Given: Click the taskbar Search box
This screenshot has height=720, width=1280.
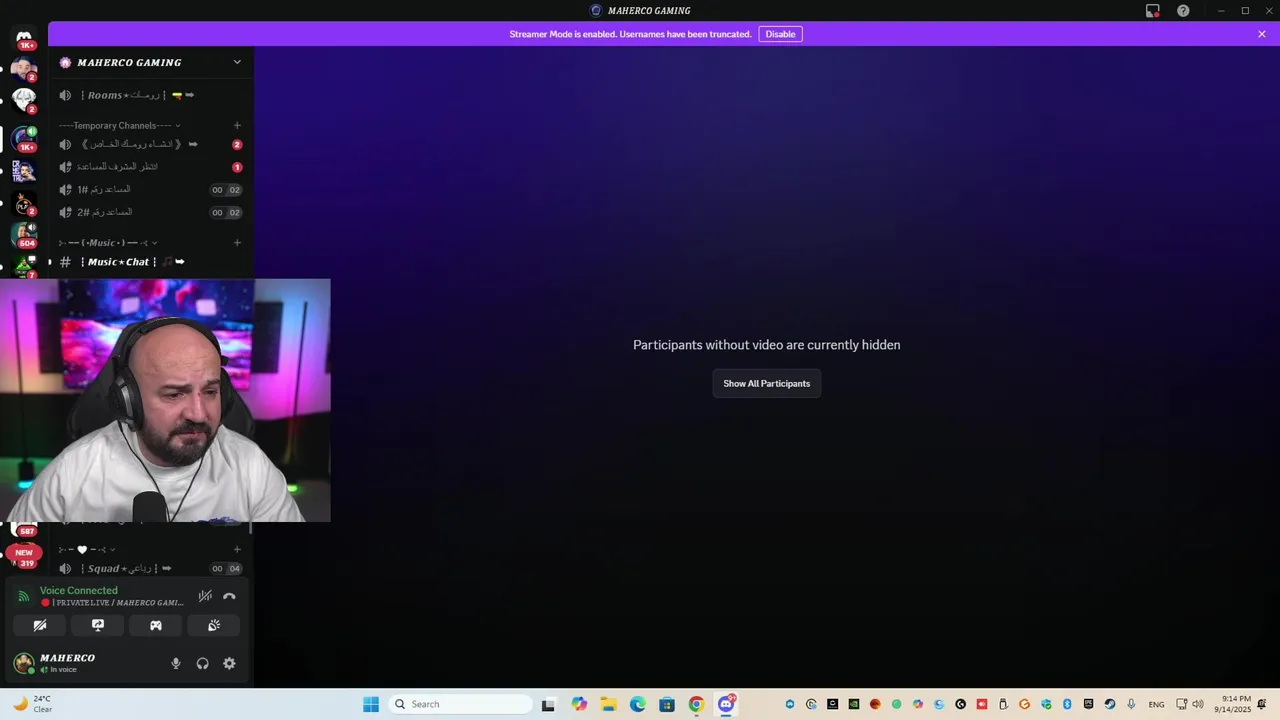Looking at the screenshot, I should (460, 704).
